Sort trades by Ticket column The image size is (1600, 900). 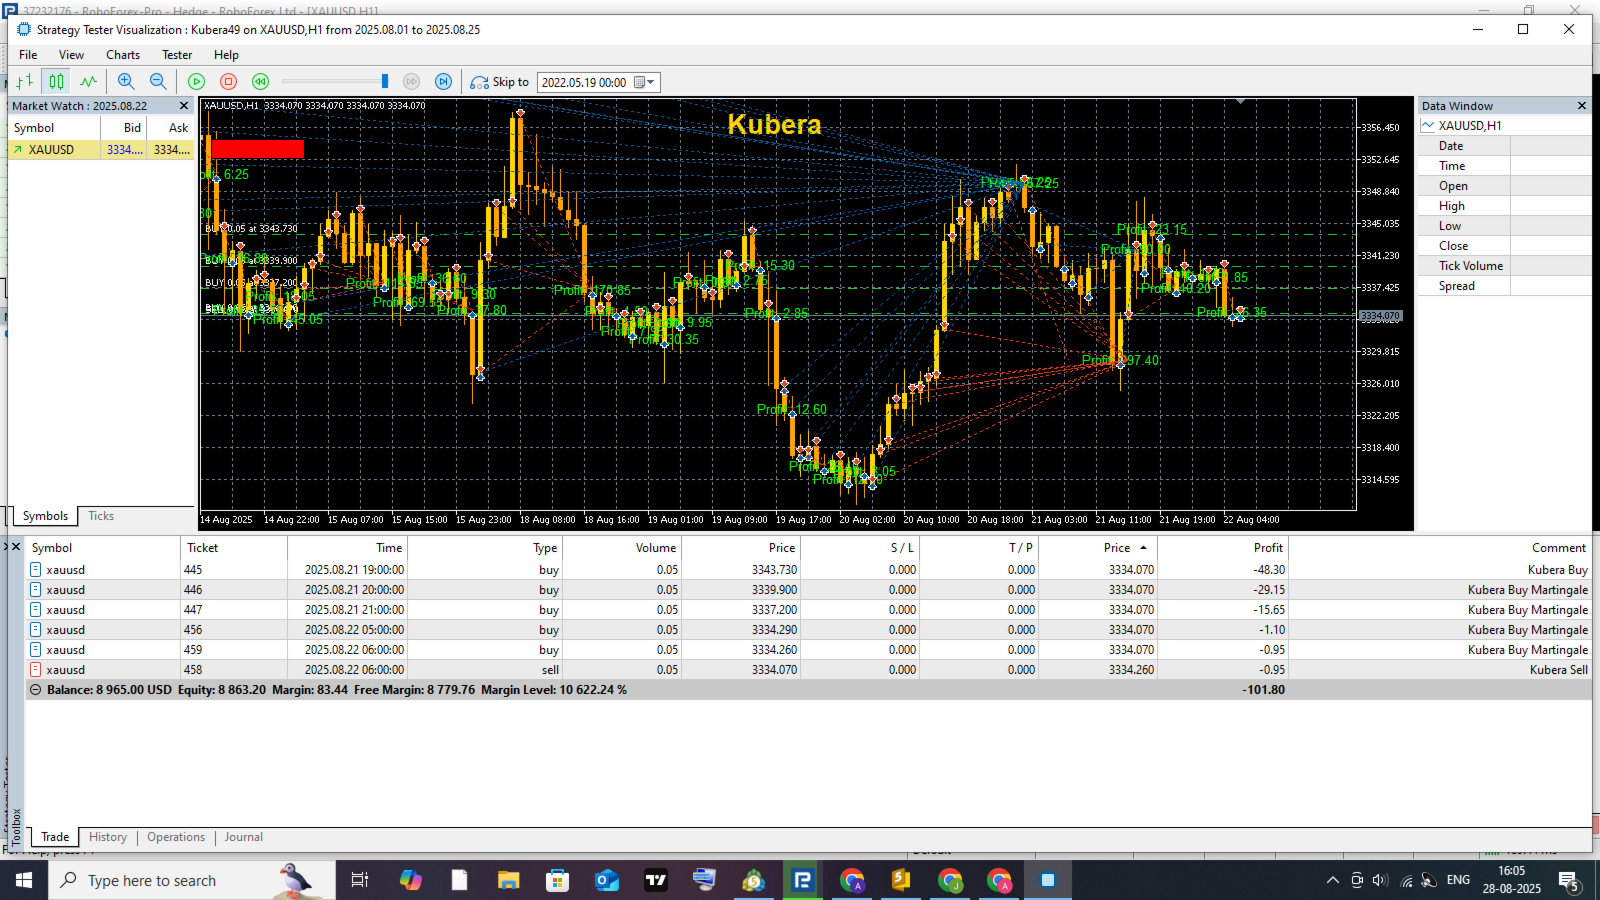point(234,548)
